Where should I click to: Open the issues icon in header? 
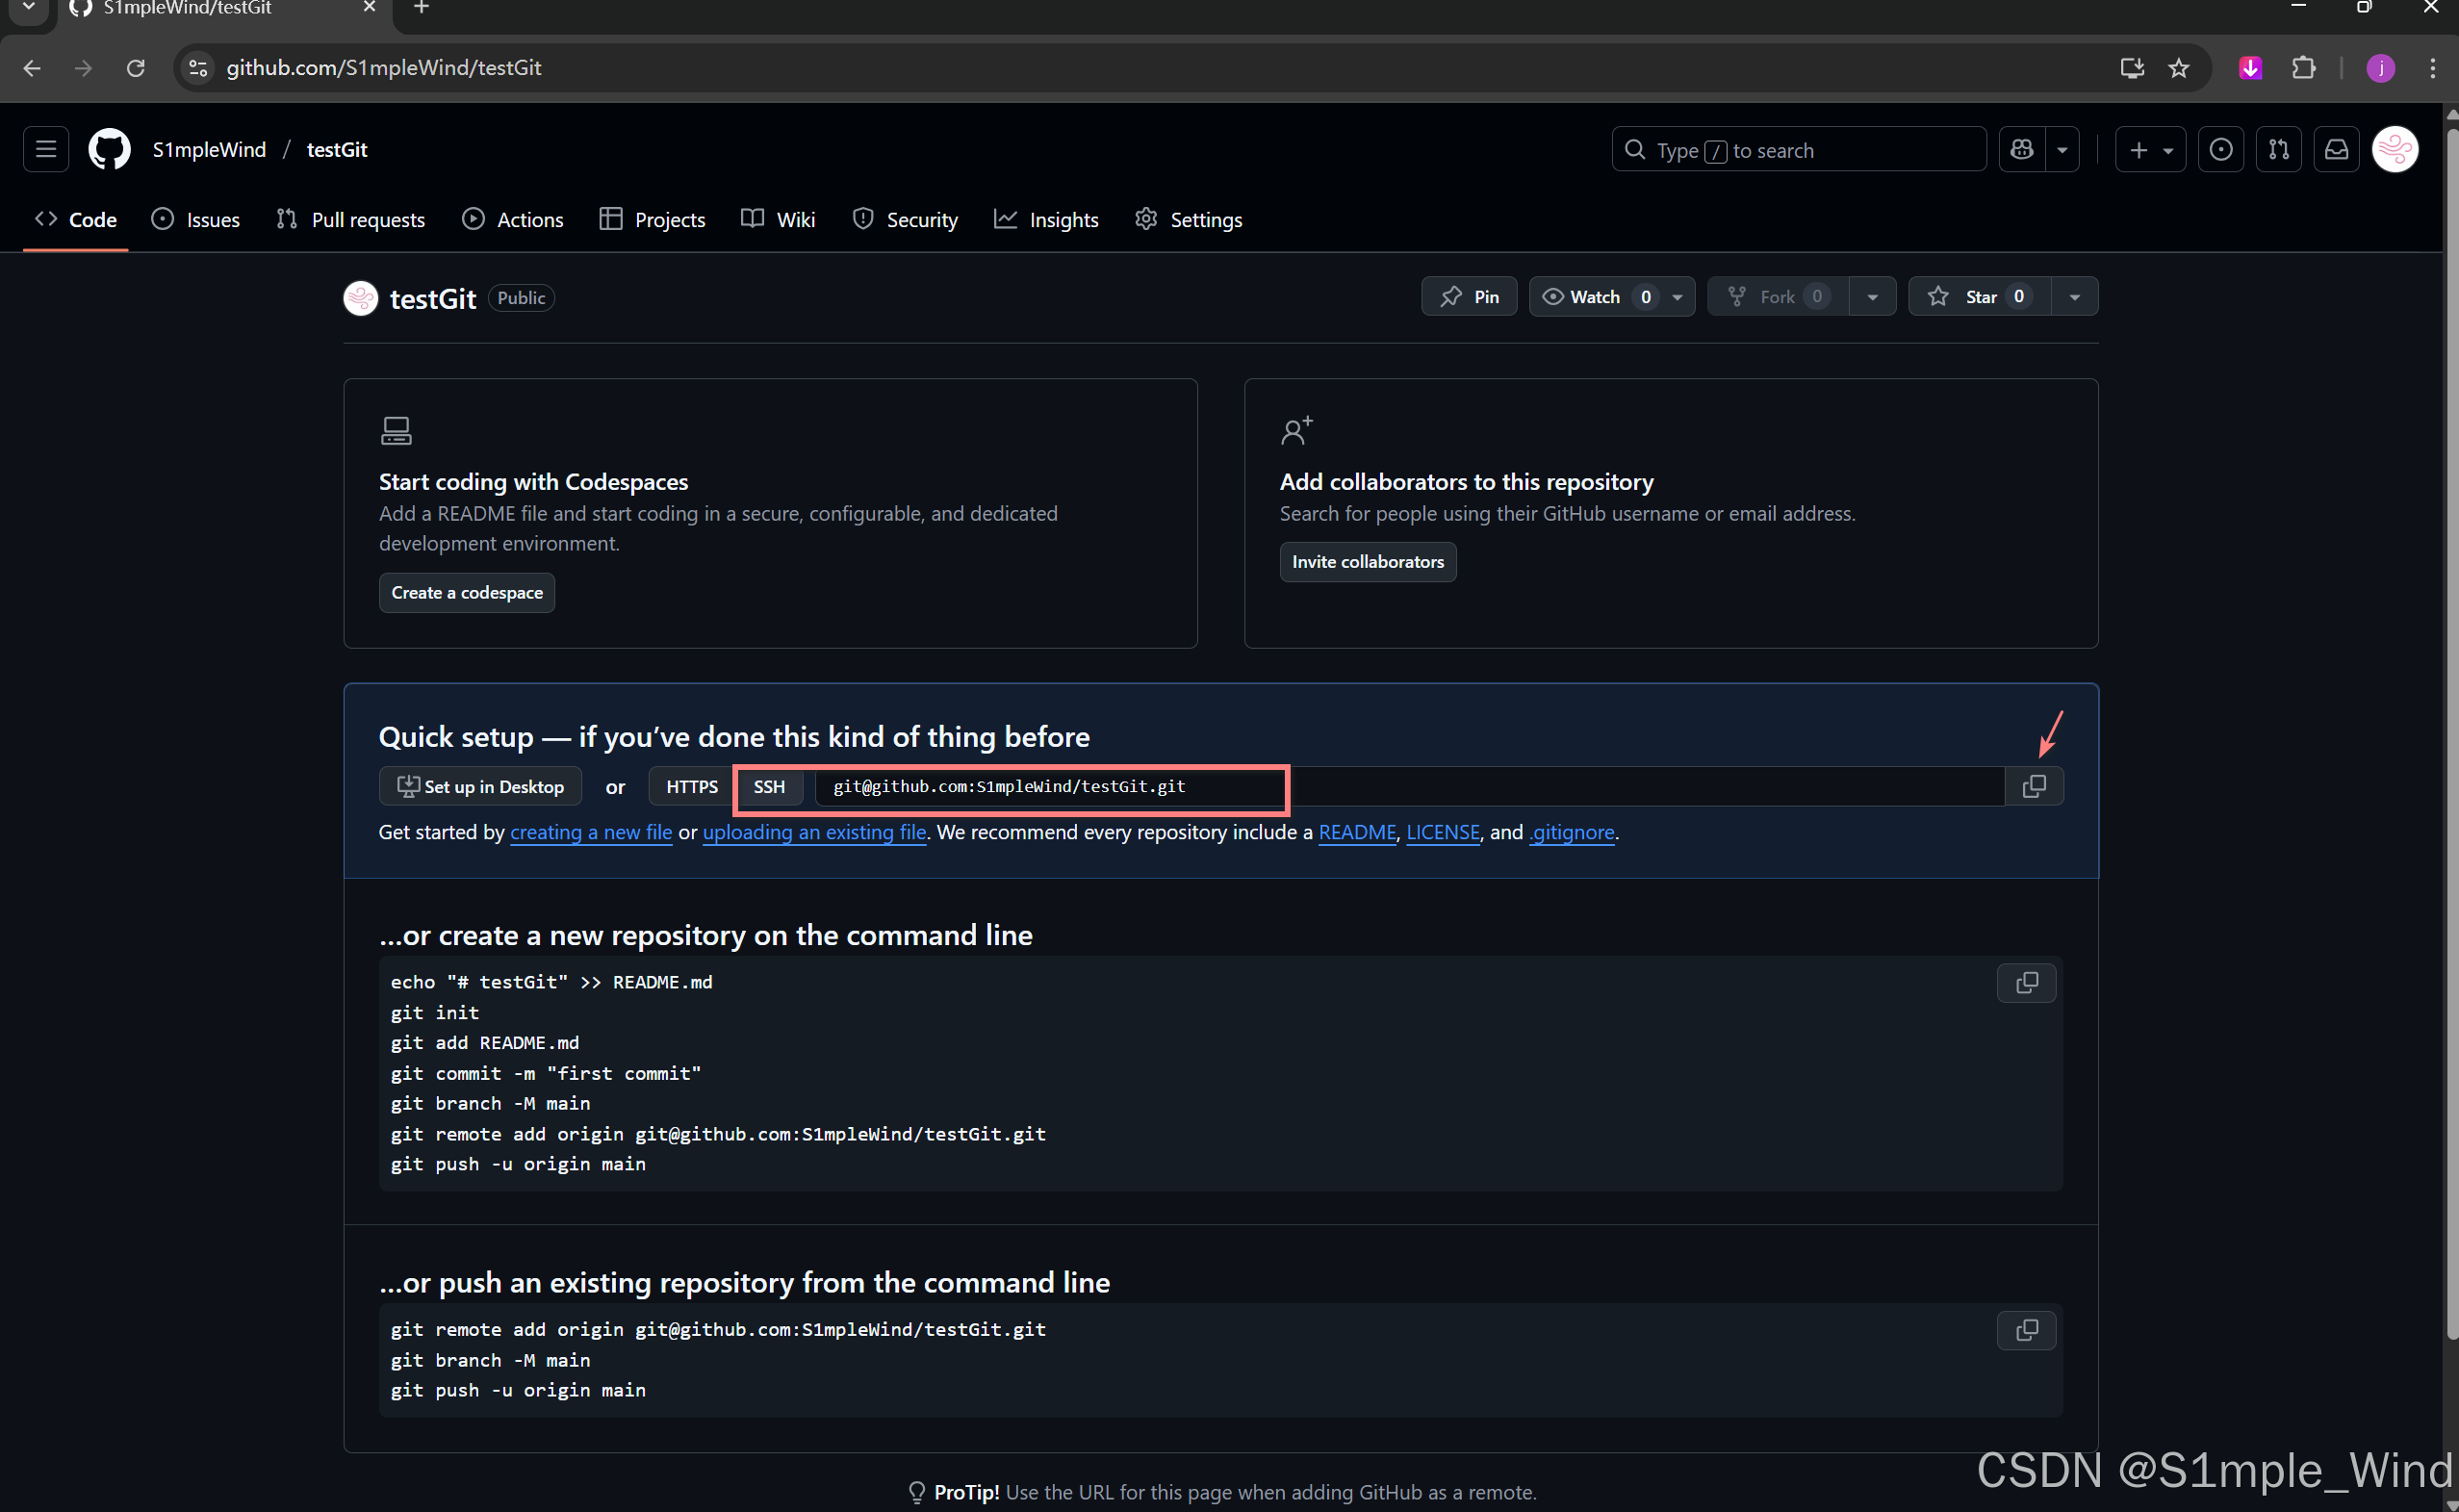(2221, 150)
